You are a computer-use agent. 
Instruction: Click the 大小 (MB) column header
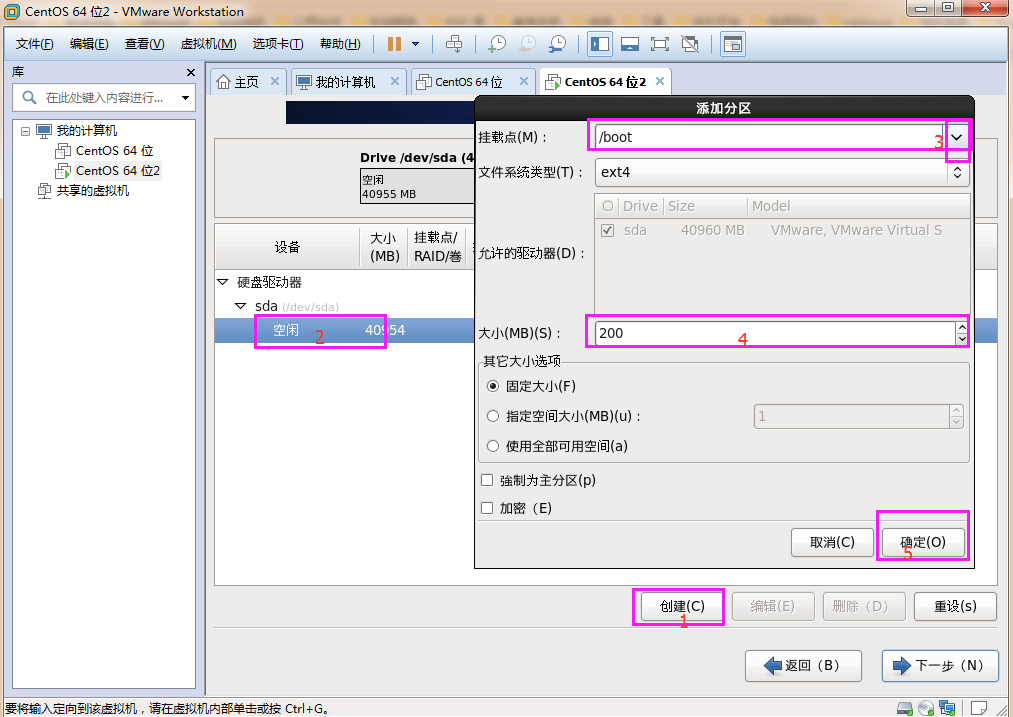(384, 247)
